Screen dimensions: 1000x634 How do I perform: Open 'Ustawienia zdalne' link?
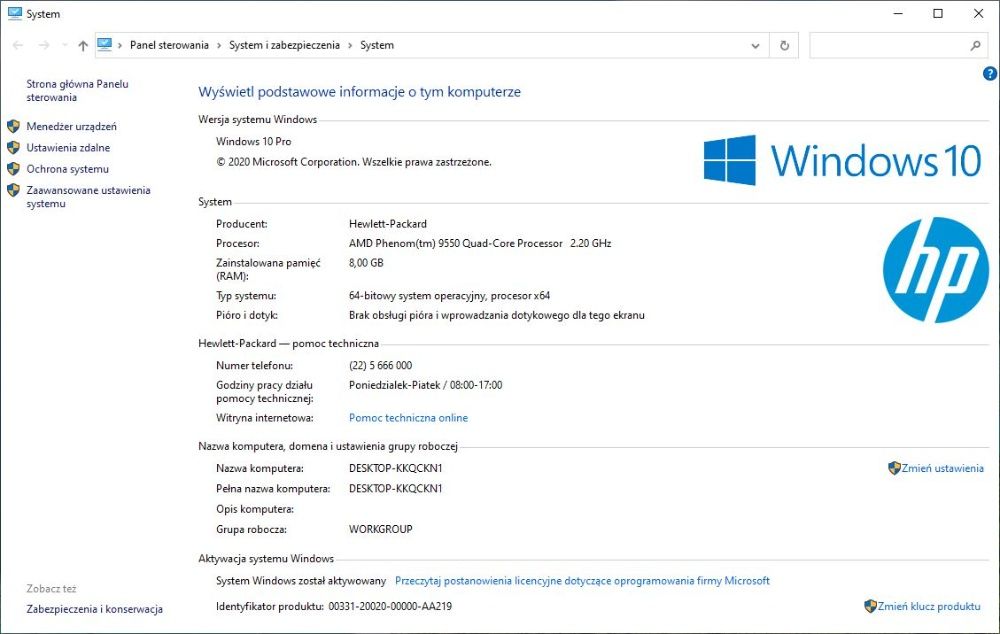click(68, 147)
